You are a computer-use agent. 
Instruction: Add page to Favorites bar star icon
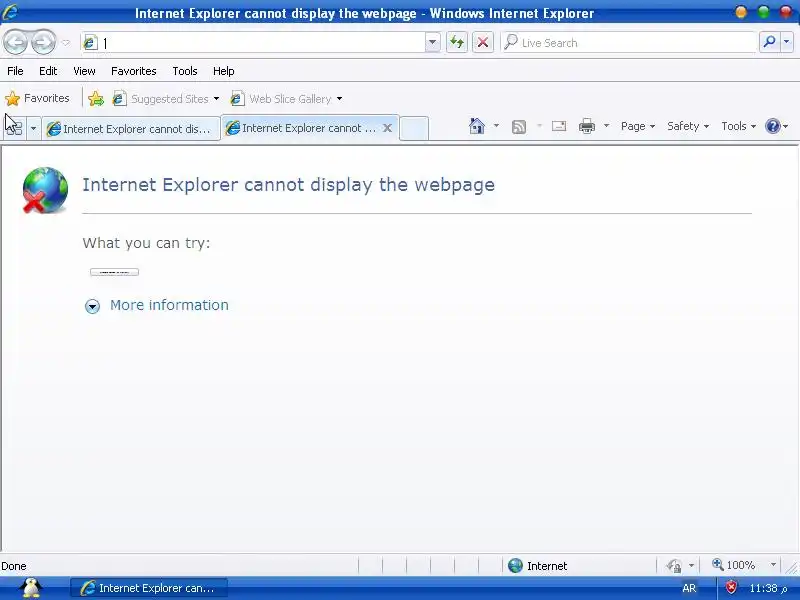point(95,98)
